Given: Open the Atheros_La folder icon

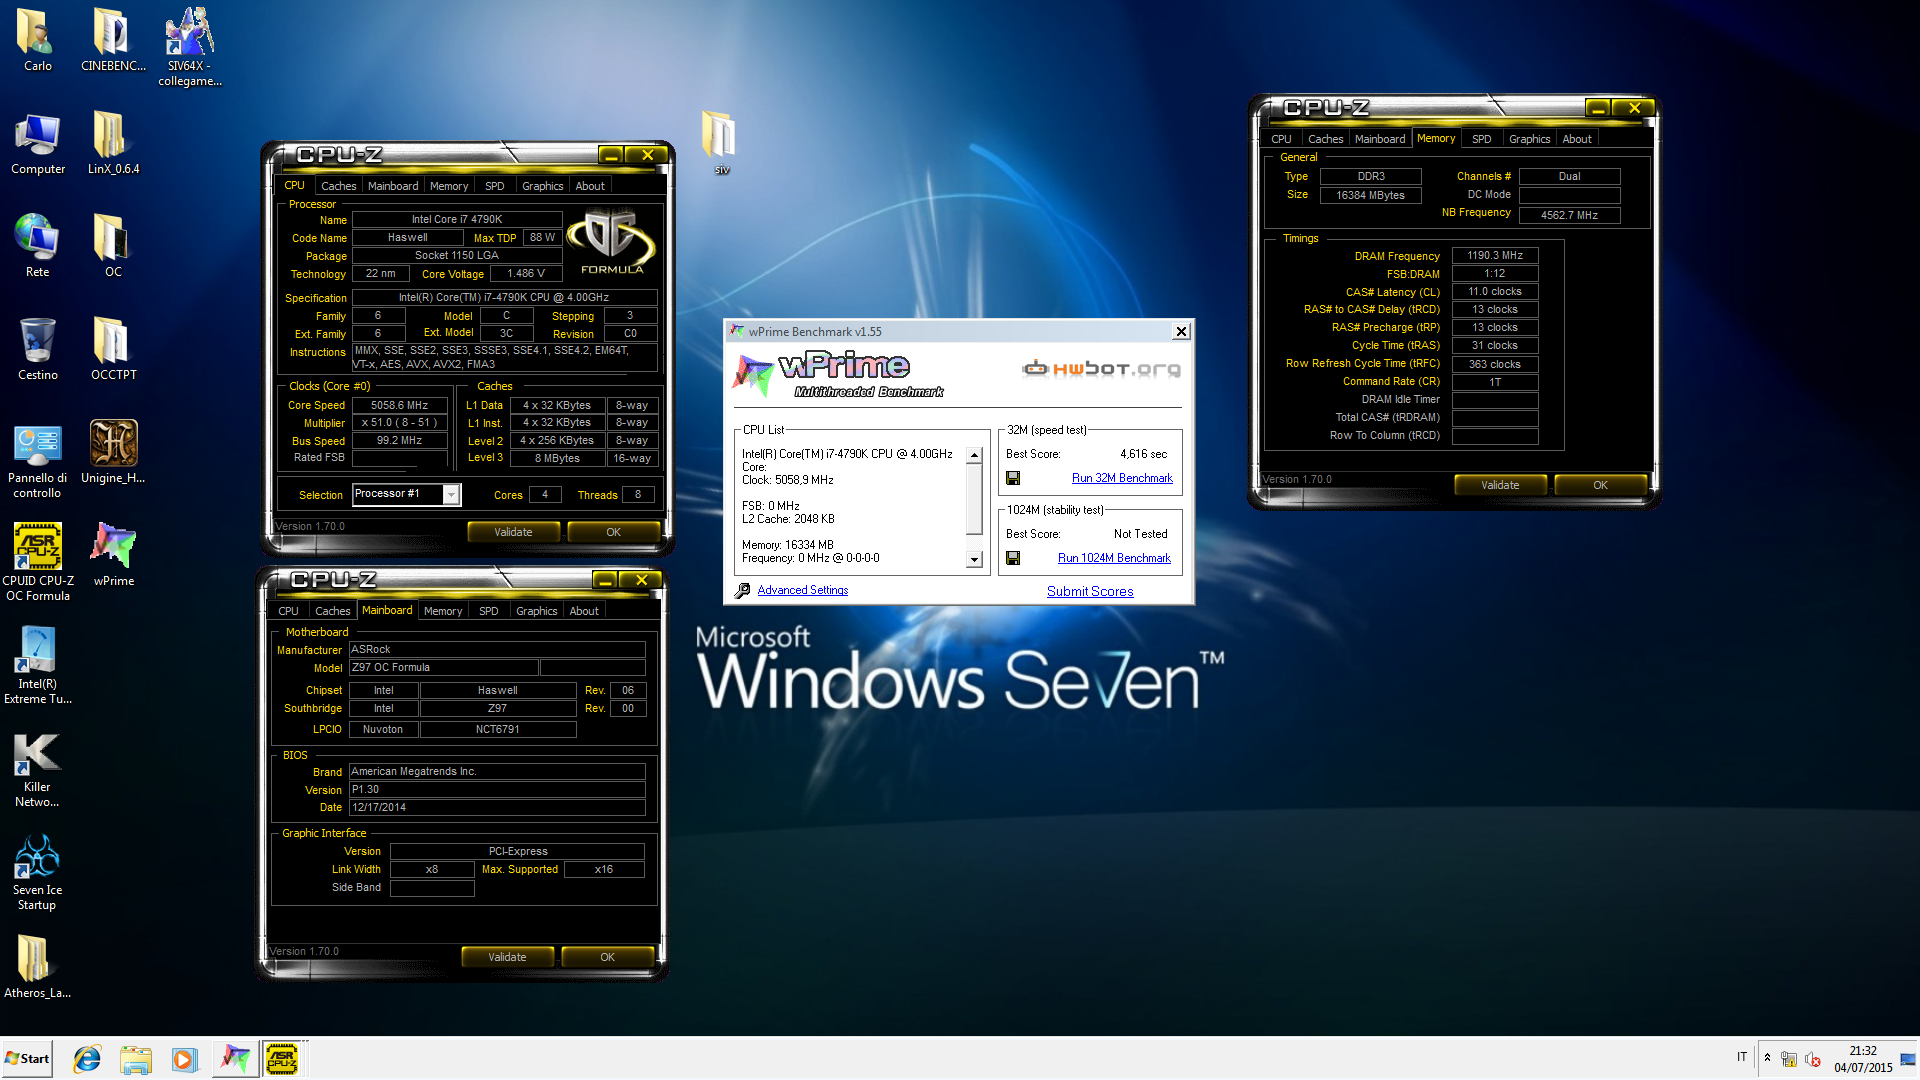Looking at the screenshot, I should click(x=37, y=967).
